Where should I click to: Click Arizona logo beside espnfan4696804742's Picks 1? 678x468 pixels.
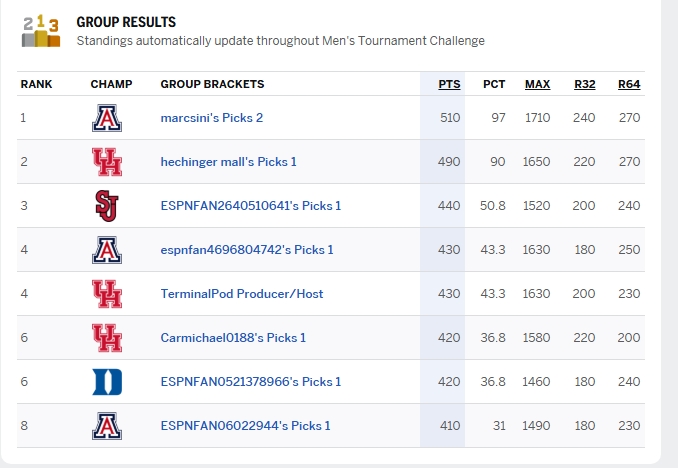point(106,250)
